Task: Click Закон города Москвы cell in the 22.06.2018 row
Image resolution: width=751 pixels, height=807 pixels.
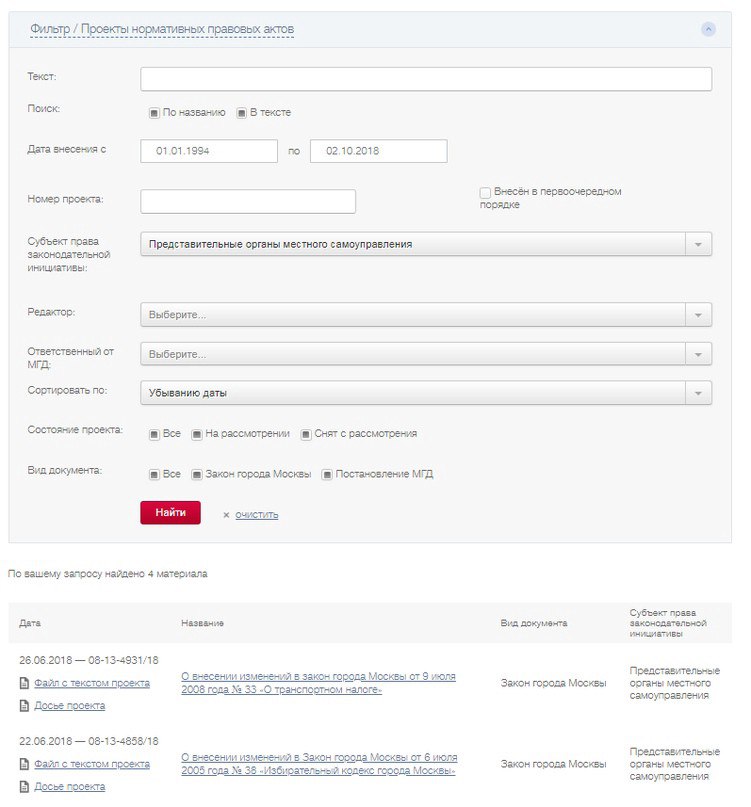Action: 553,765
